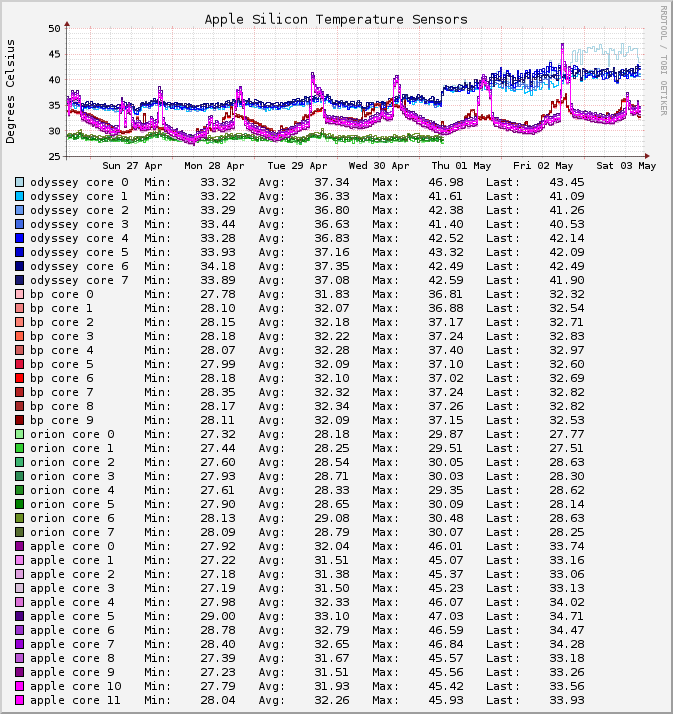The image size is (673, 714).
Task: Click the apple core 4 label
Action: (72, 602)
